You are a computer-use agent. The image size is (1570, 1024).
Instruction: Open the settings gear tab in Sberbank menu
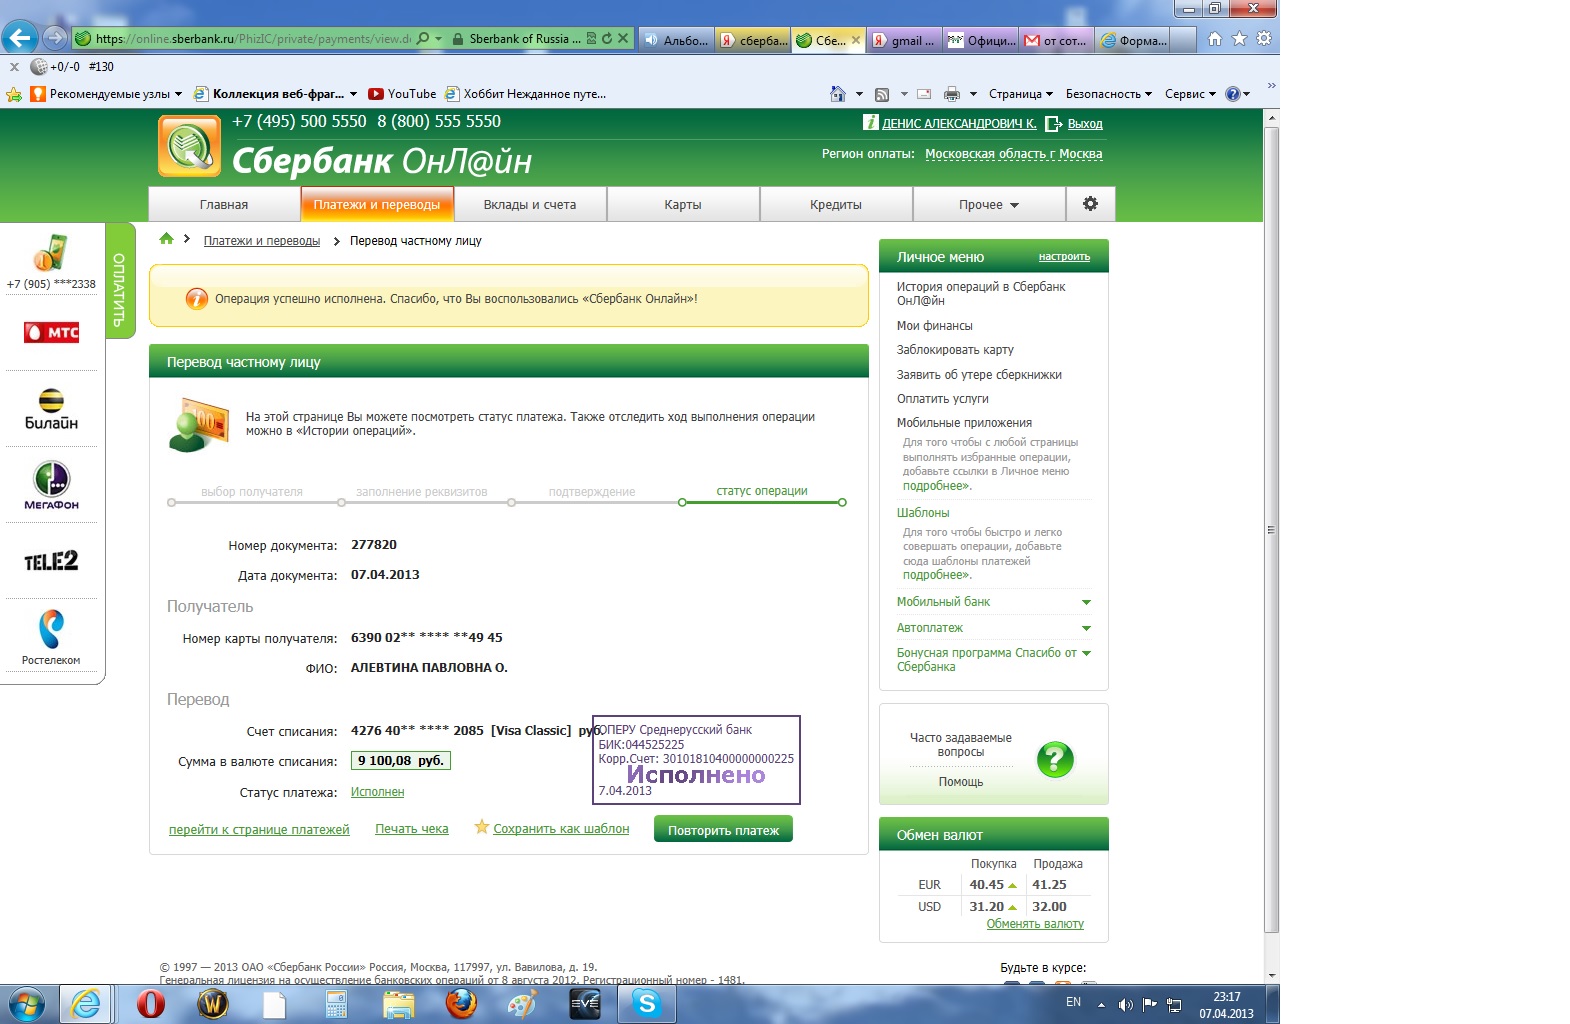tap(1090, 204)
